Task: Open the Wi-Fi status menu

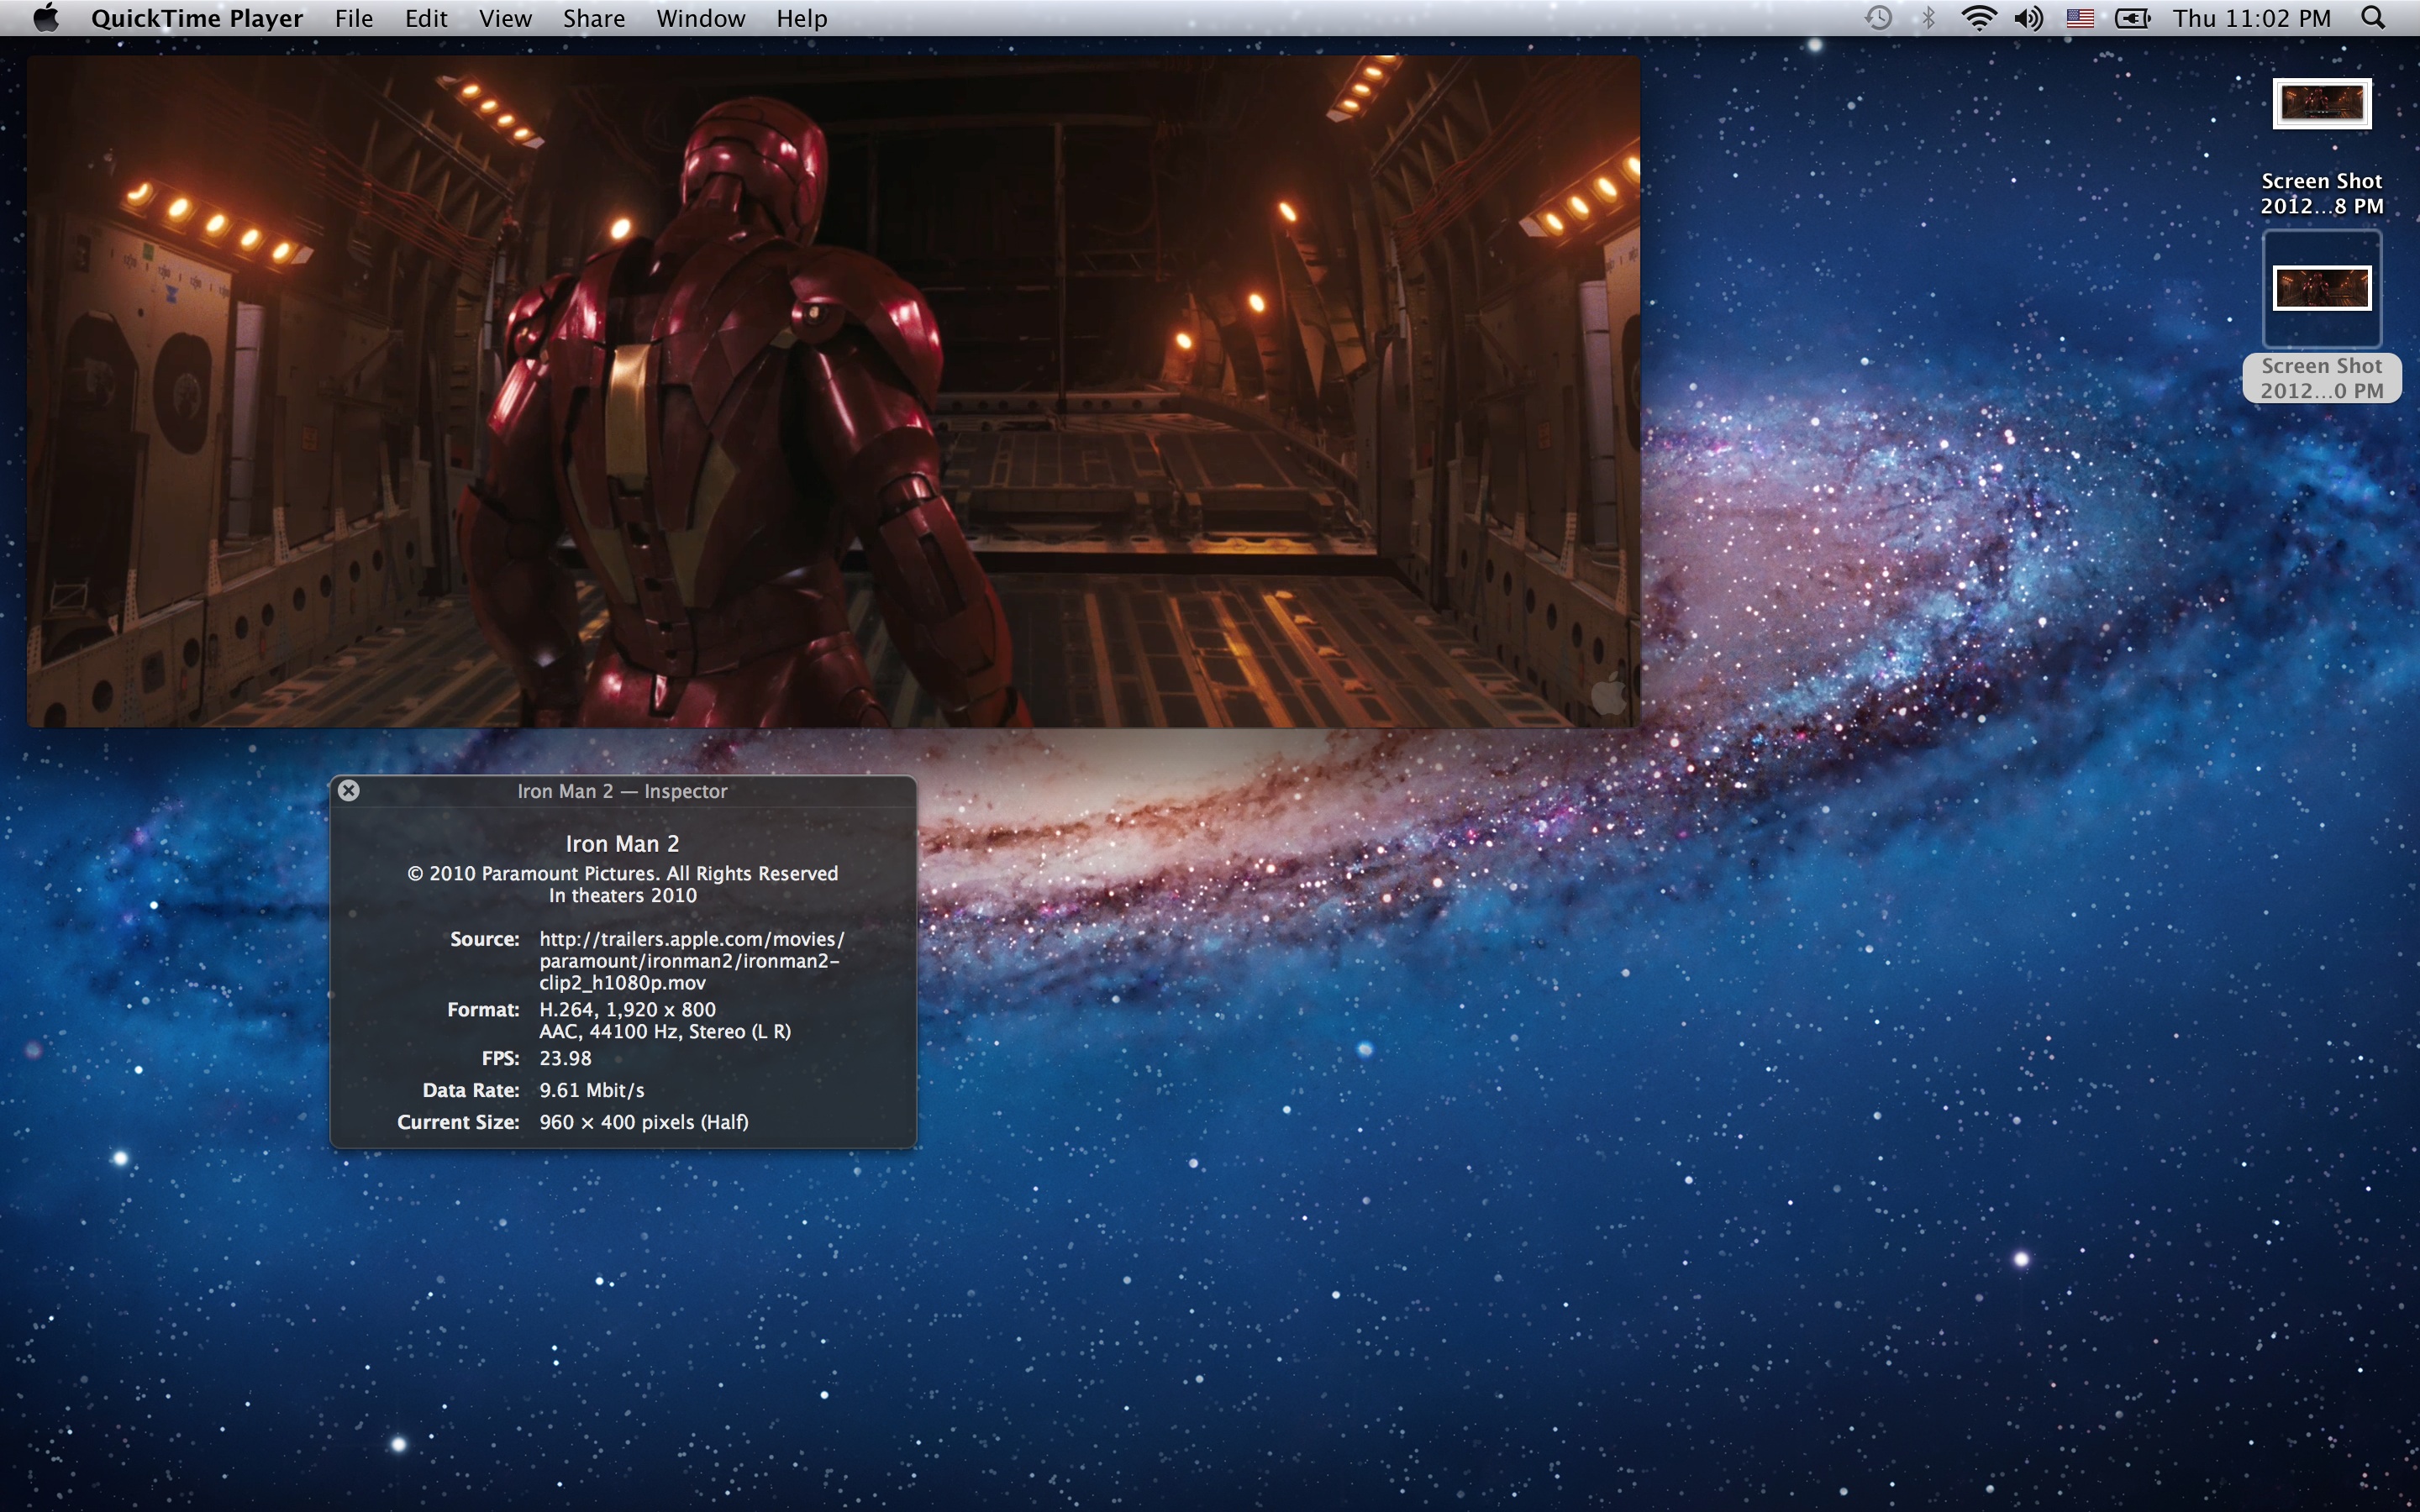Action: coord(1979,18)
